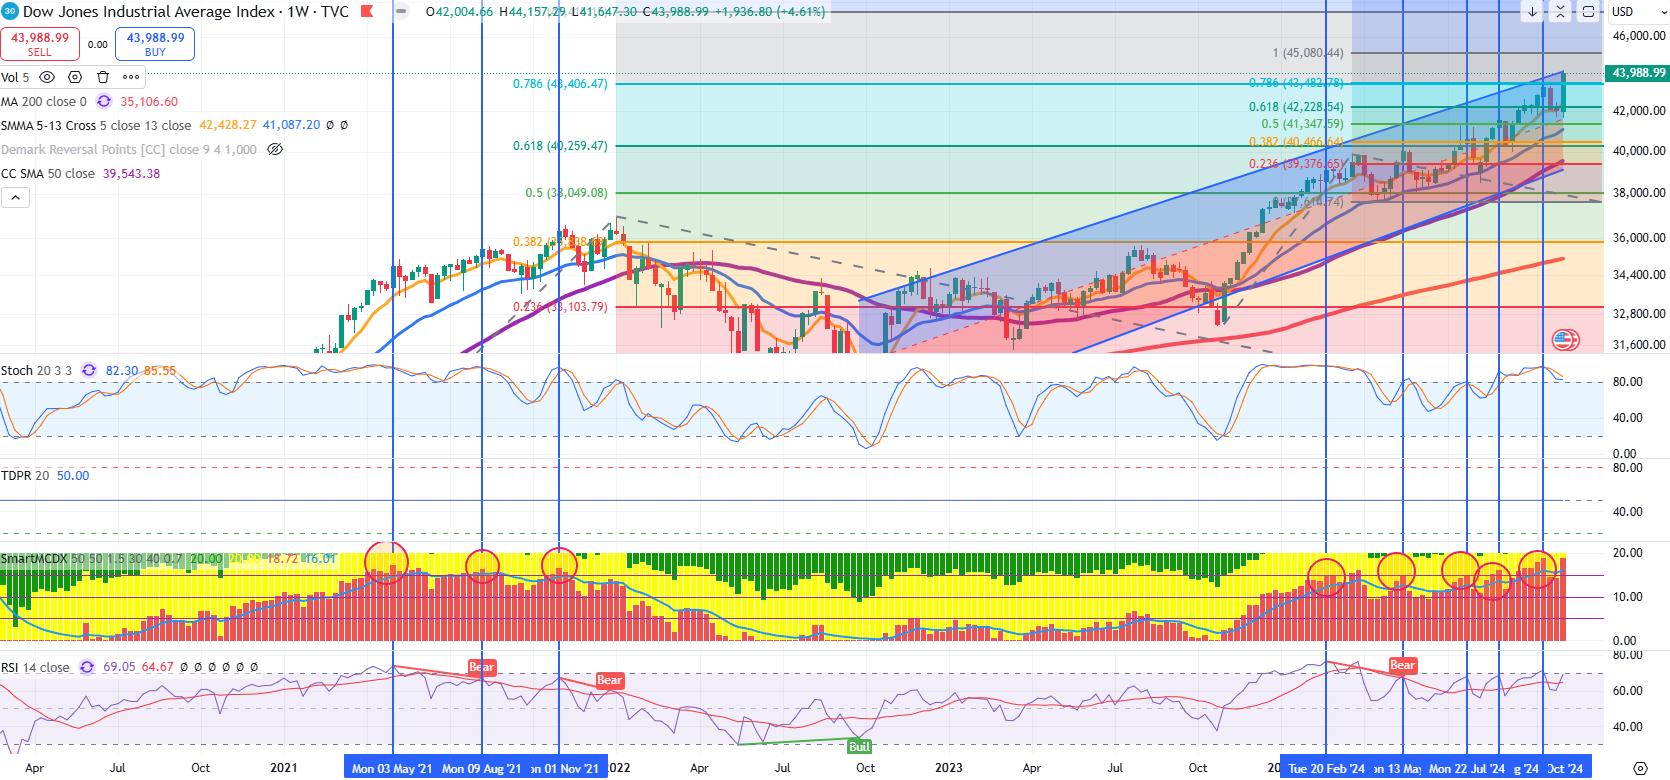This screenshot has width=1670, height=780.
Task: Select the Mon 09 Aug '21 date marker
Action: pos(482,768)
